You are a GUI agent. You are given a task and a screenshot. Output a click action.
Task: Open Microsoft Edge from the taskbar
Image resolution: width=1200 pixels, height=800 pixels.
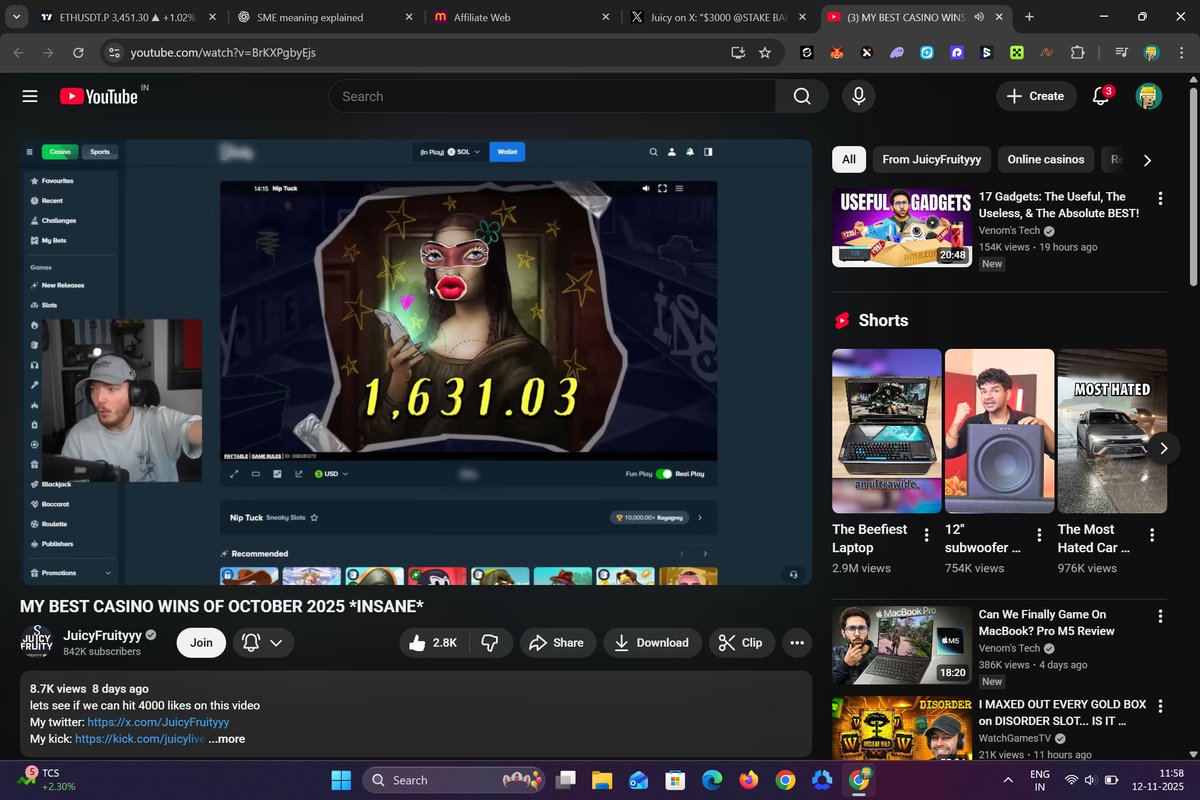712,780
